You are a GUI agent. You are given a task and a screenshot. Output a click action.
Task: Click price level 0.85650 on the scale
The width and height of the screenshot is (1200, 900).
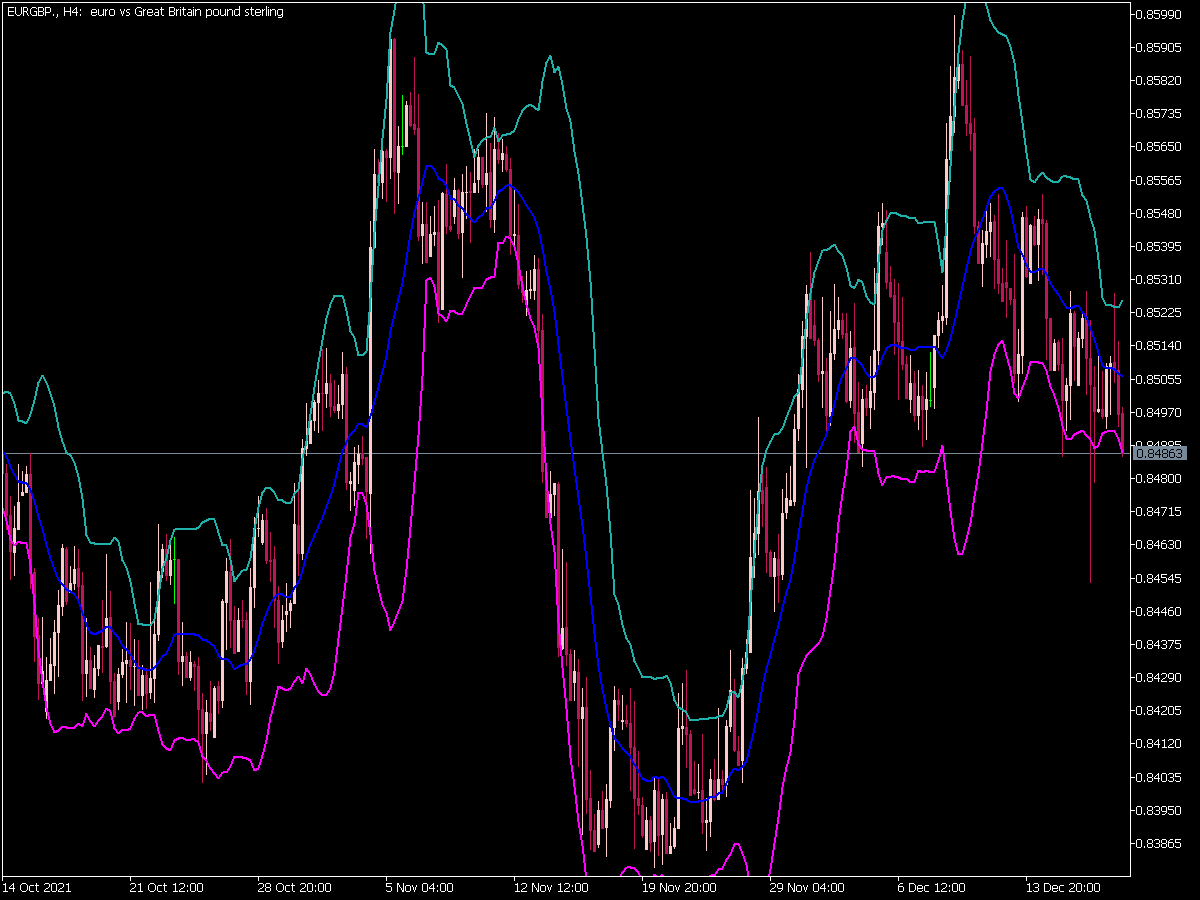click(x=1160, y=147)
